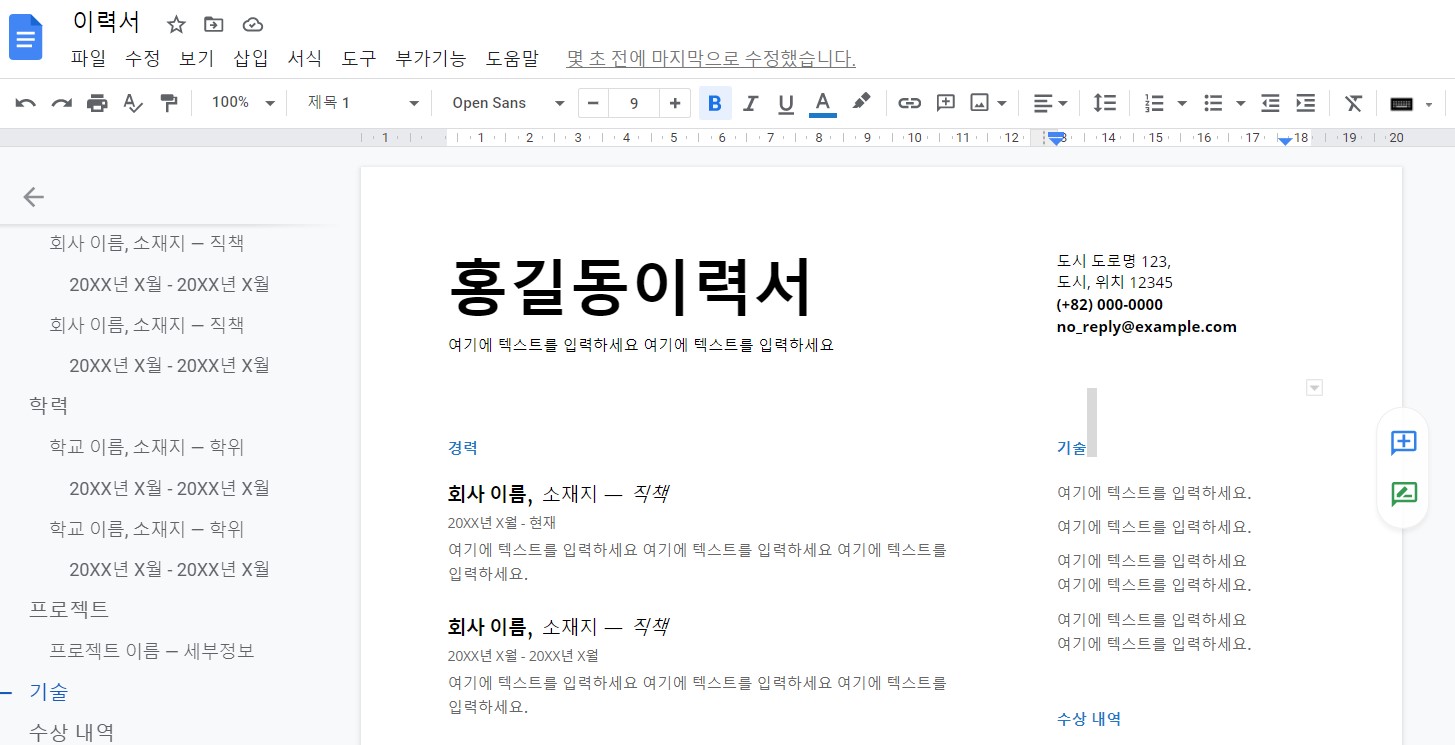The height and width of the screenshot is (745, 1455).
Task: Open the Google Docs home icon
Action: [26, 38]
